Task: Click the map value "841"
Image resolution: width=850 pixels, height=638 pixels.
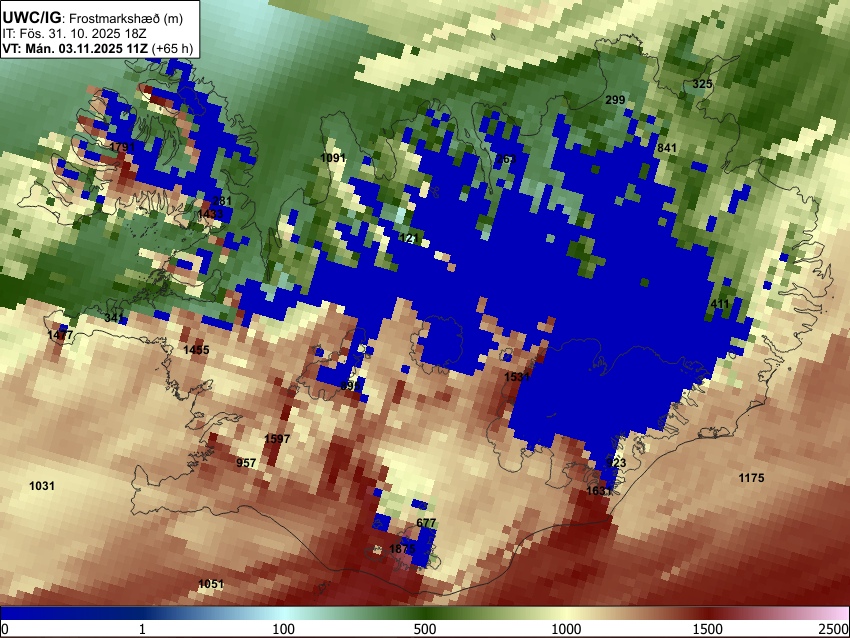Action: tap(667, 148)
